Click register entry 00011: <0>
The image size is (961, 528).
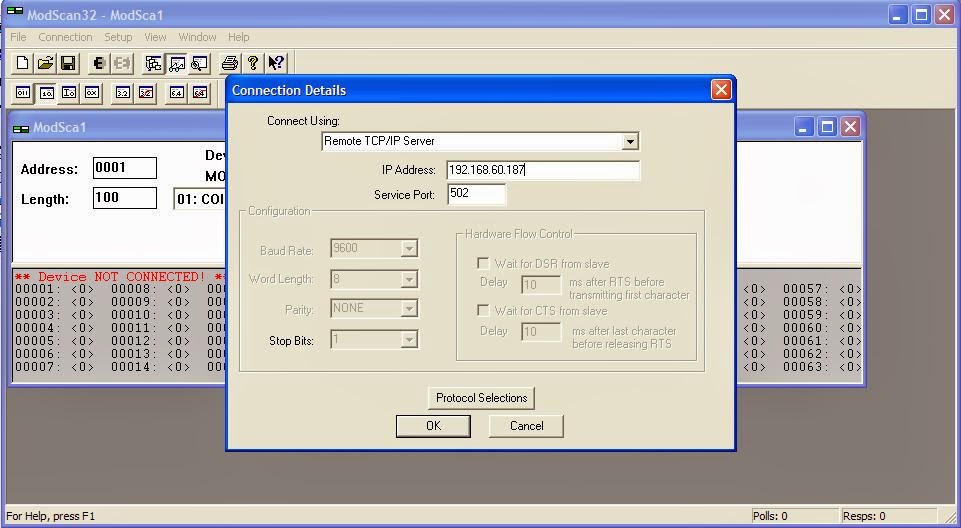pyautogui.click(x=151, y=328)
